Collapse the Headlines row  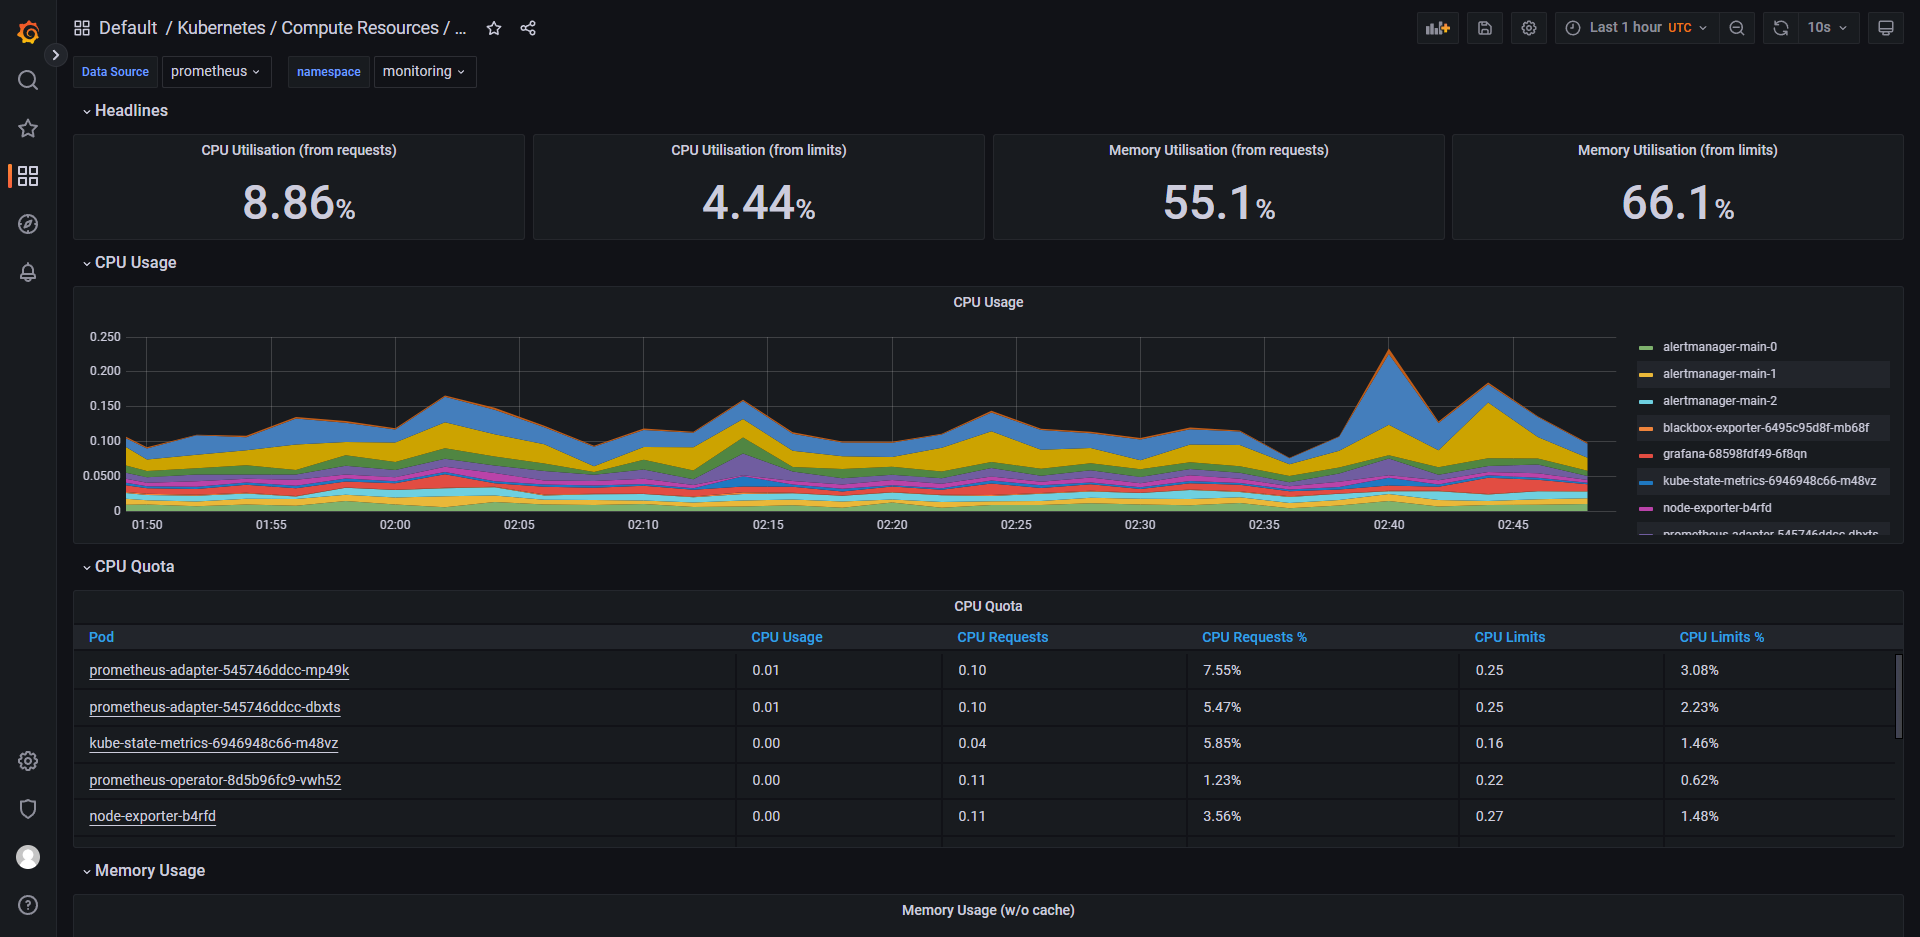(x=131, y=111)
